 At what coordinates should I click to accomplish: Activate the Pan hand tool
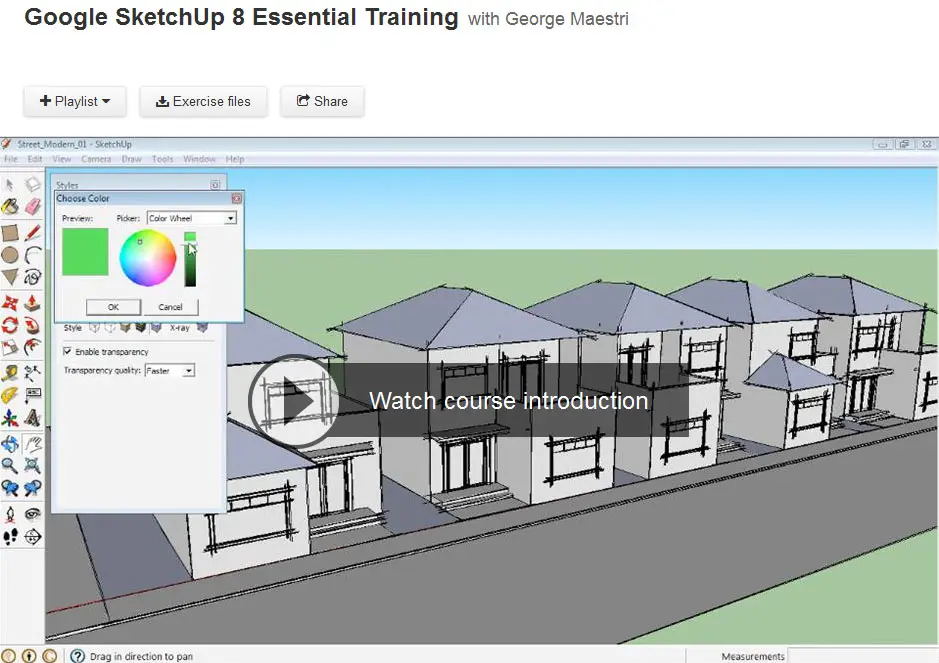32,444
